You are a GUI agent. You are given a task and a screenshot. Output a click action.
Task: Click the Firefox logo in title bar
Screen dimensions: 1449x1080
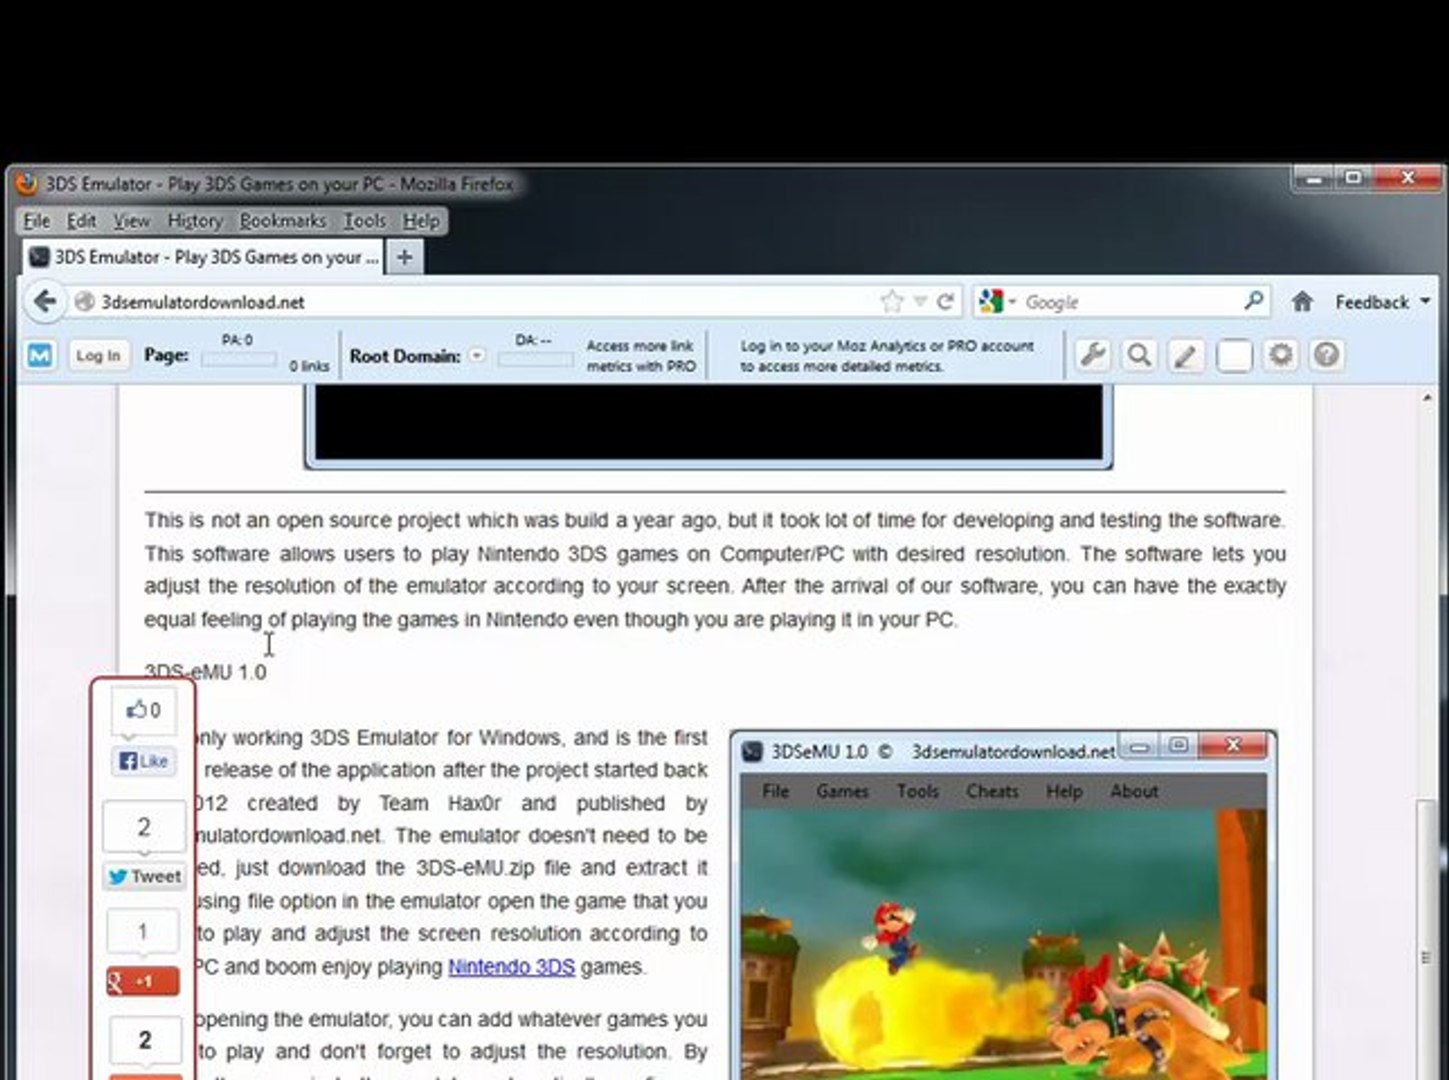point(27,184)
